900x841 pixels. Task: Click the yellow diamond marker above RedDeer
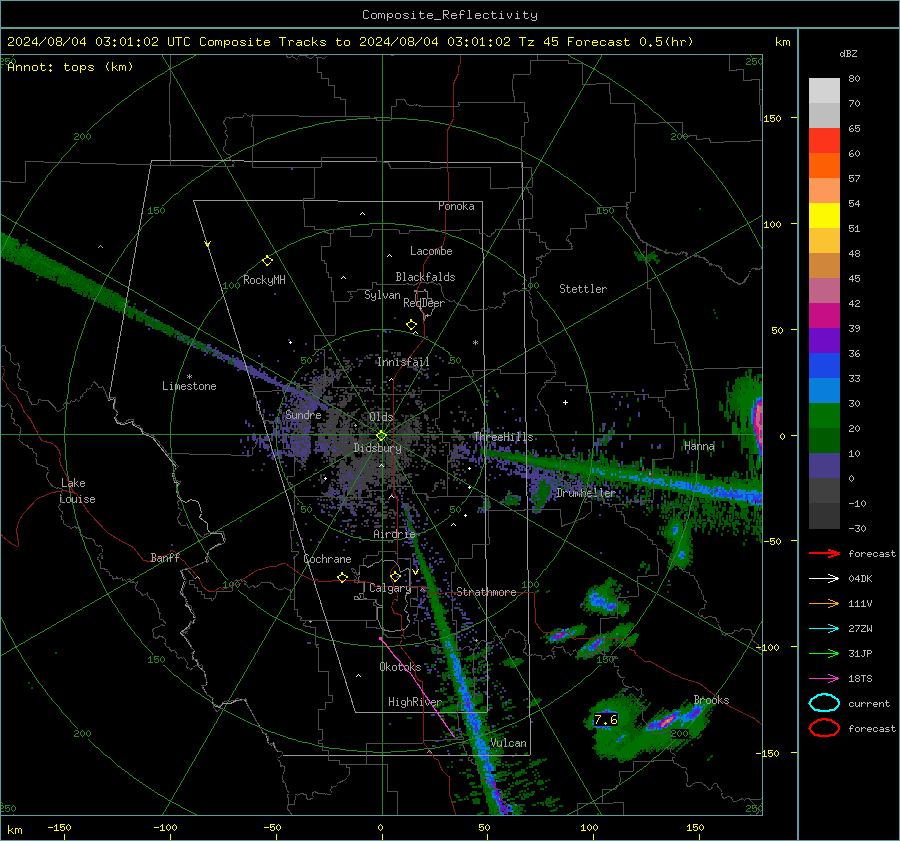[x=411, y=325]
